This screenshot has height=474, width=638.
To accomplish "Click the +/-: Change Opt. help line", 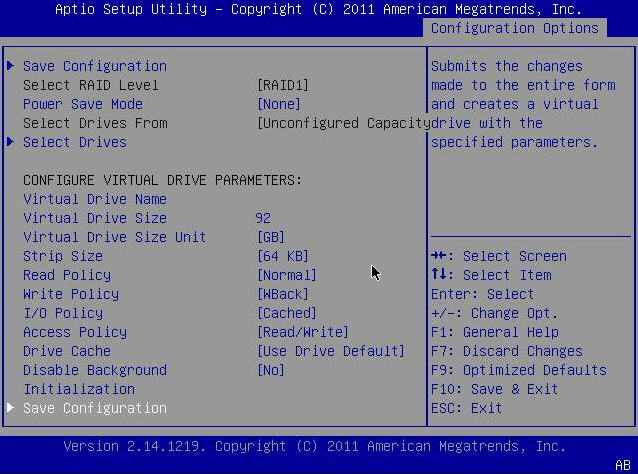I will click(x=494, y=313).
